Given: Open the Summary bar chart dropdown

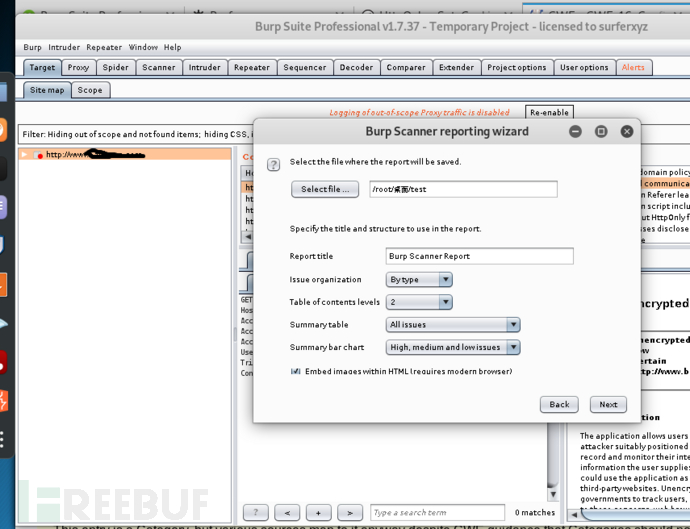Looking at the screenshot, I should 453,347.
